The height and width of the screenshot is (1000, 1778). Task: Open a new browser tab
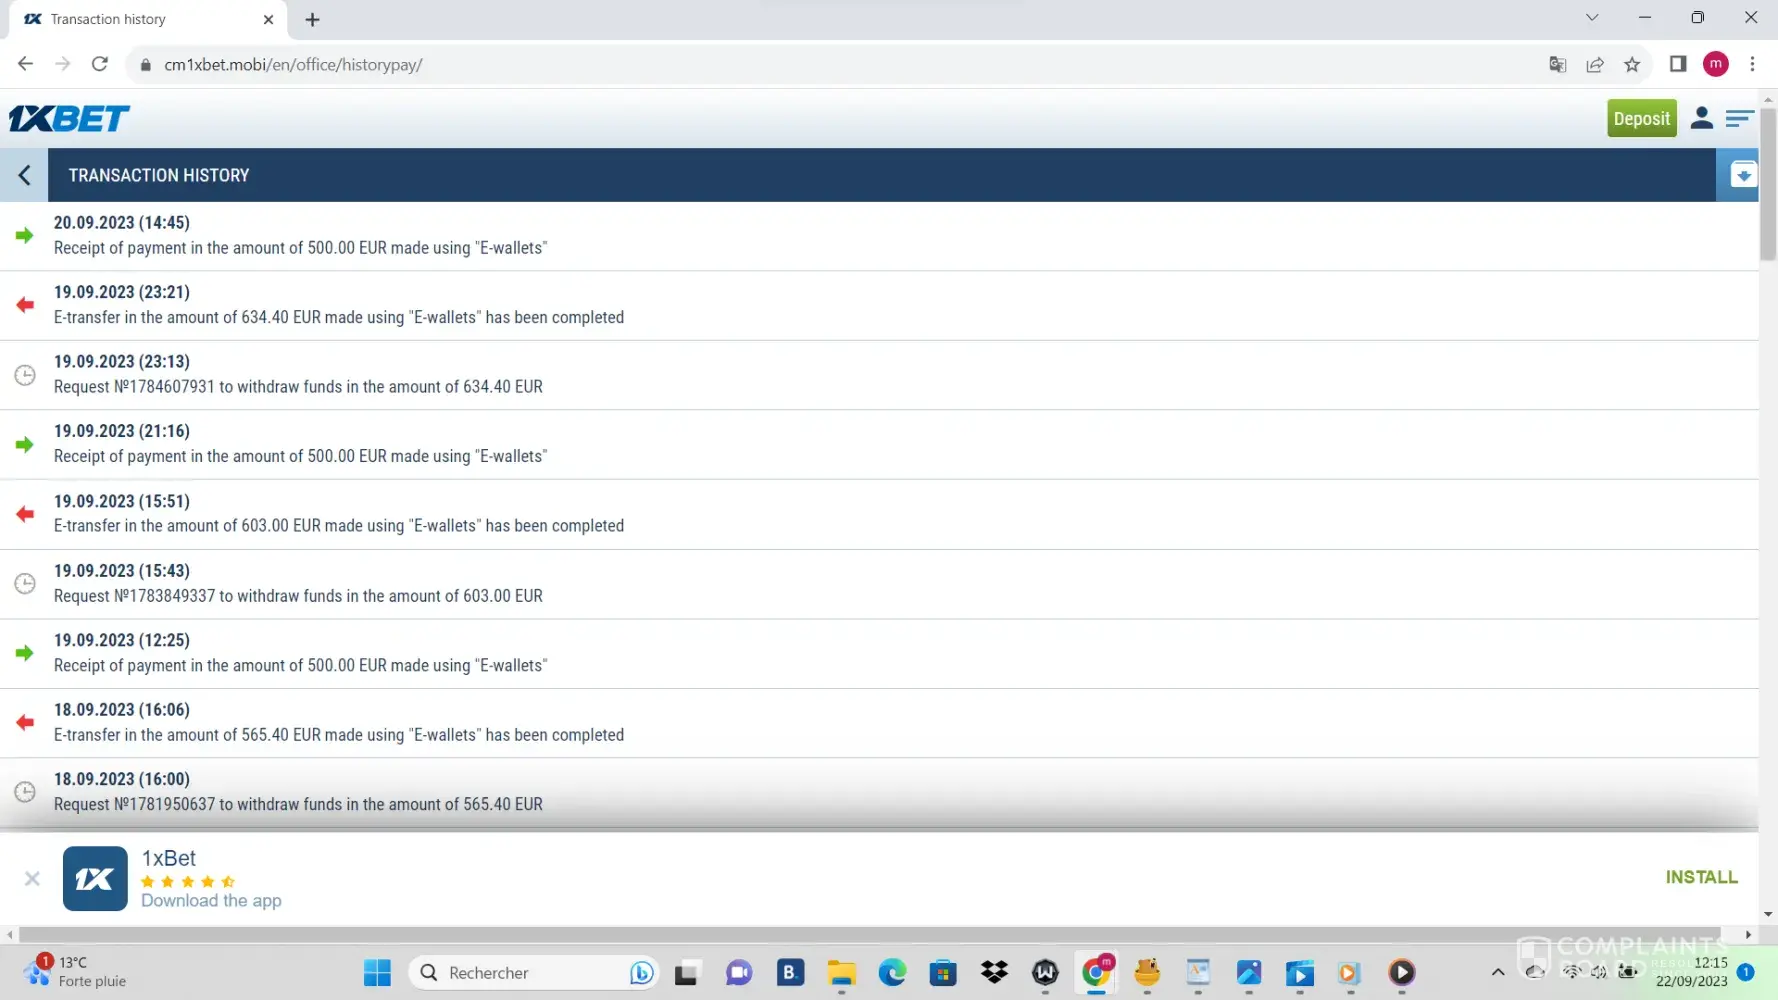click(x=312, y=19)
